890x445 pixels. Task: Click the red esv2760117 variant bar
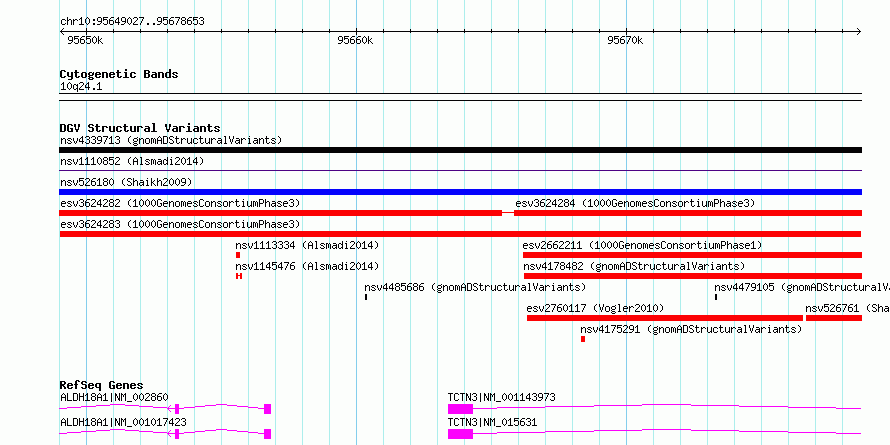coord(665,318)
